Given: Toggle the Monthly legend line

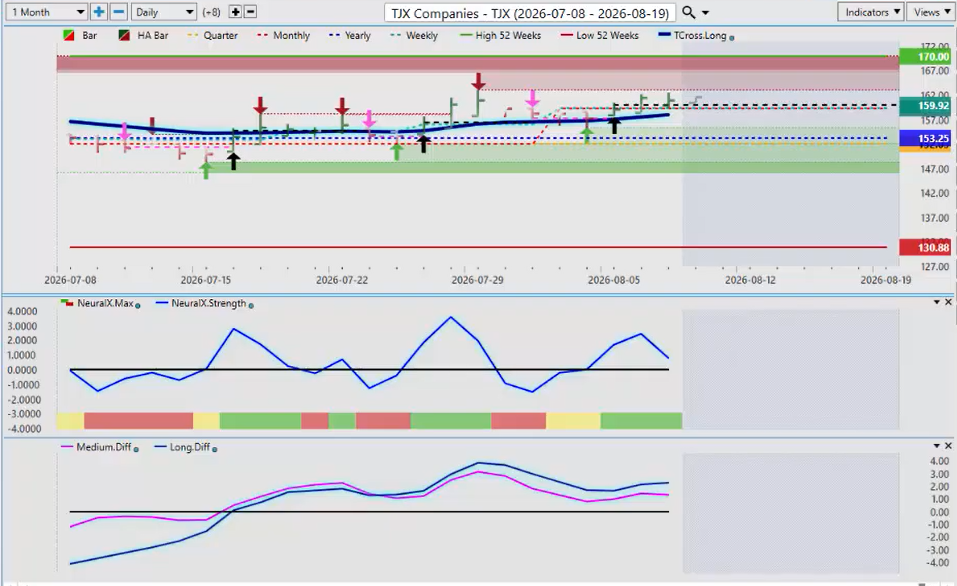Looking at the screenshot, I should pos(284,35).
